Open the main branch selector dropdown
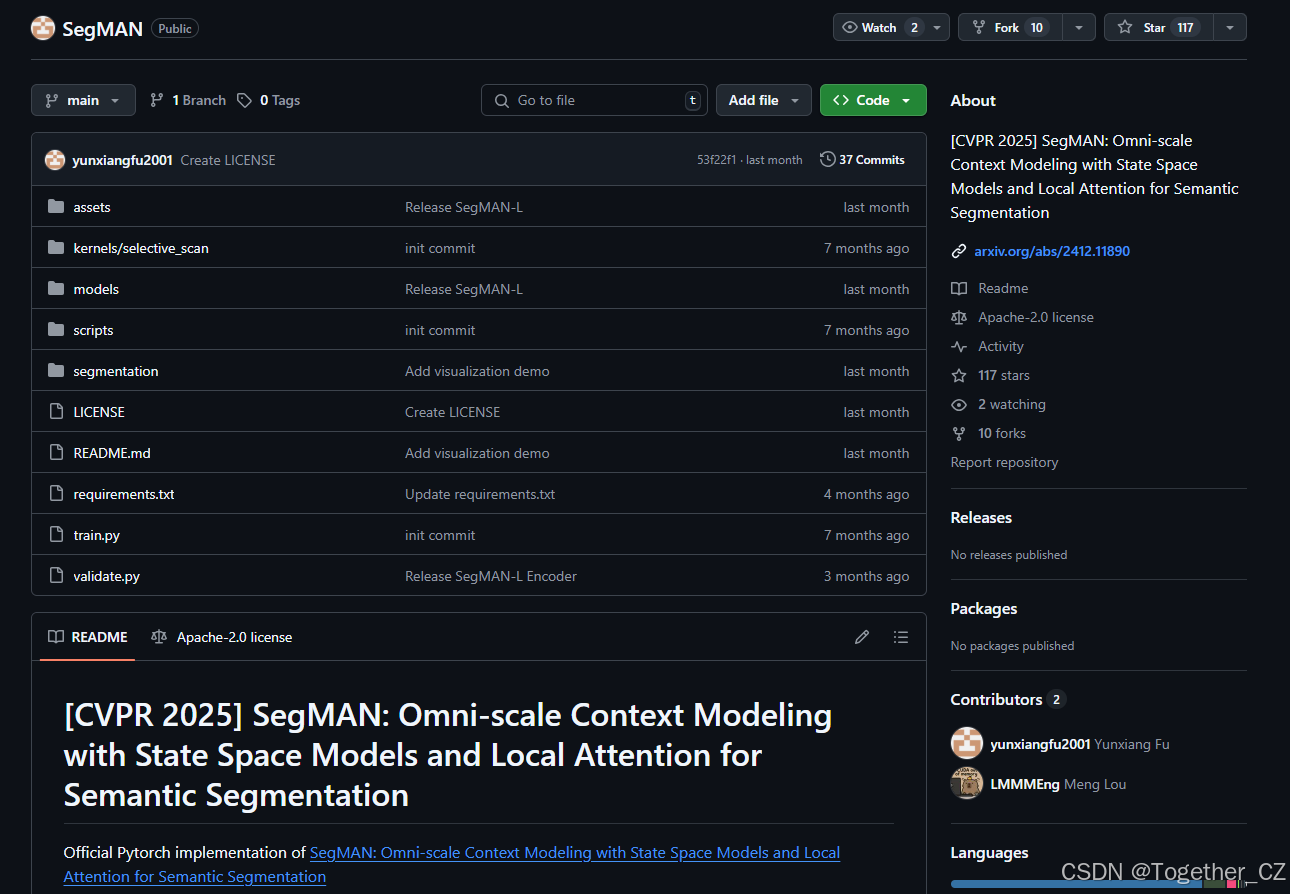 [83, 100]
